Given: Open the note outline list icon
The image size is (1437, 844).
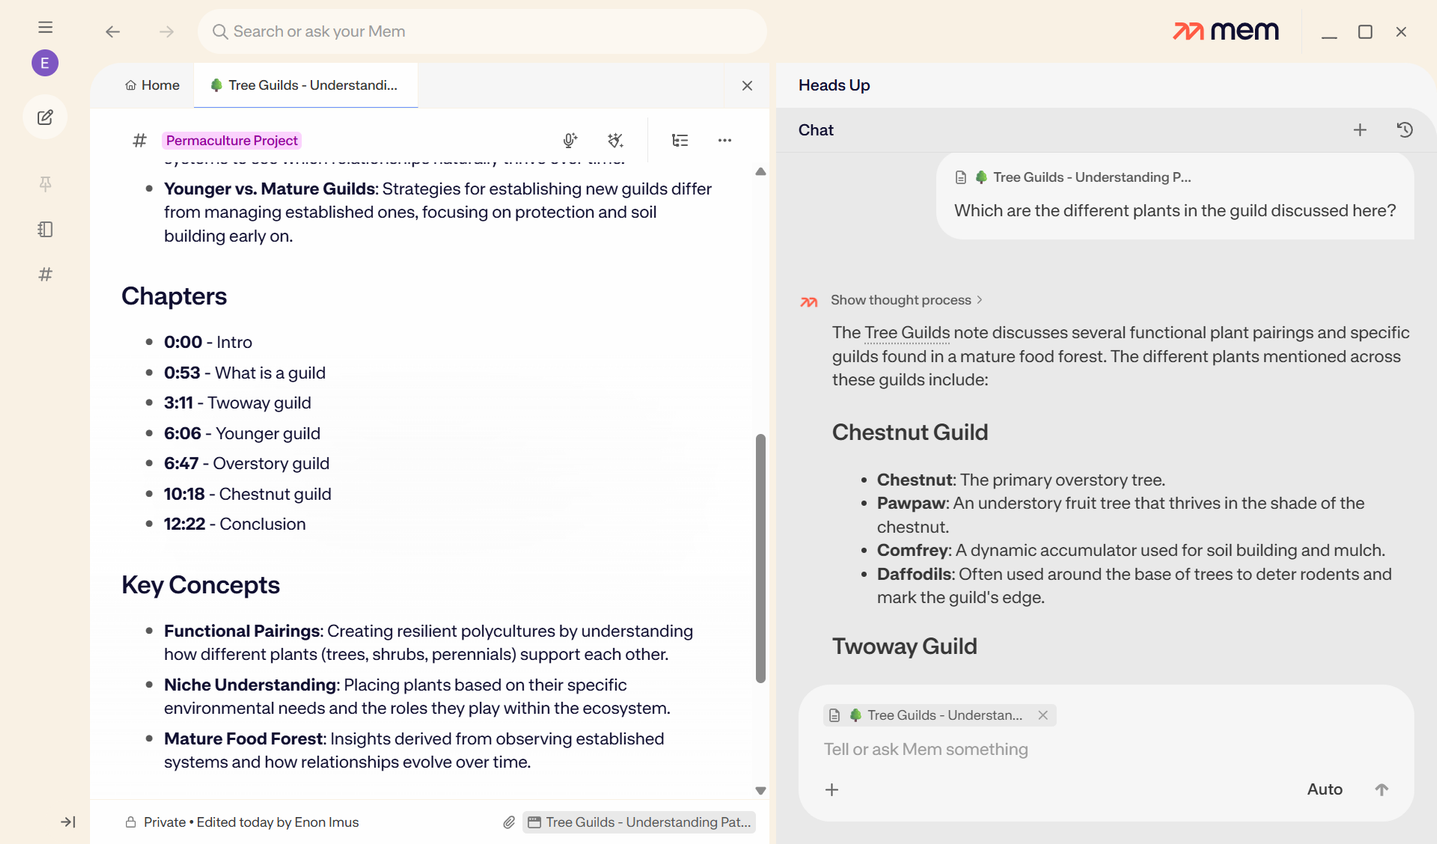Looking at the screenshot, I should click(680, 141).
